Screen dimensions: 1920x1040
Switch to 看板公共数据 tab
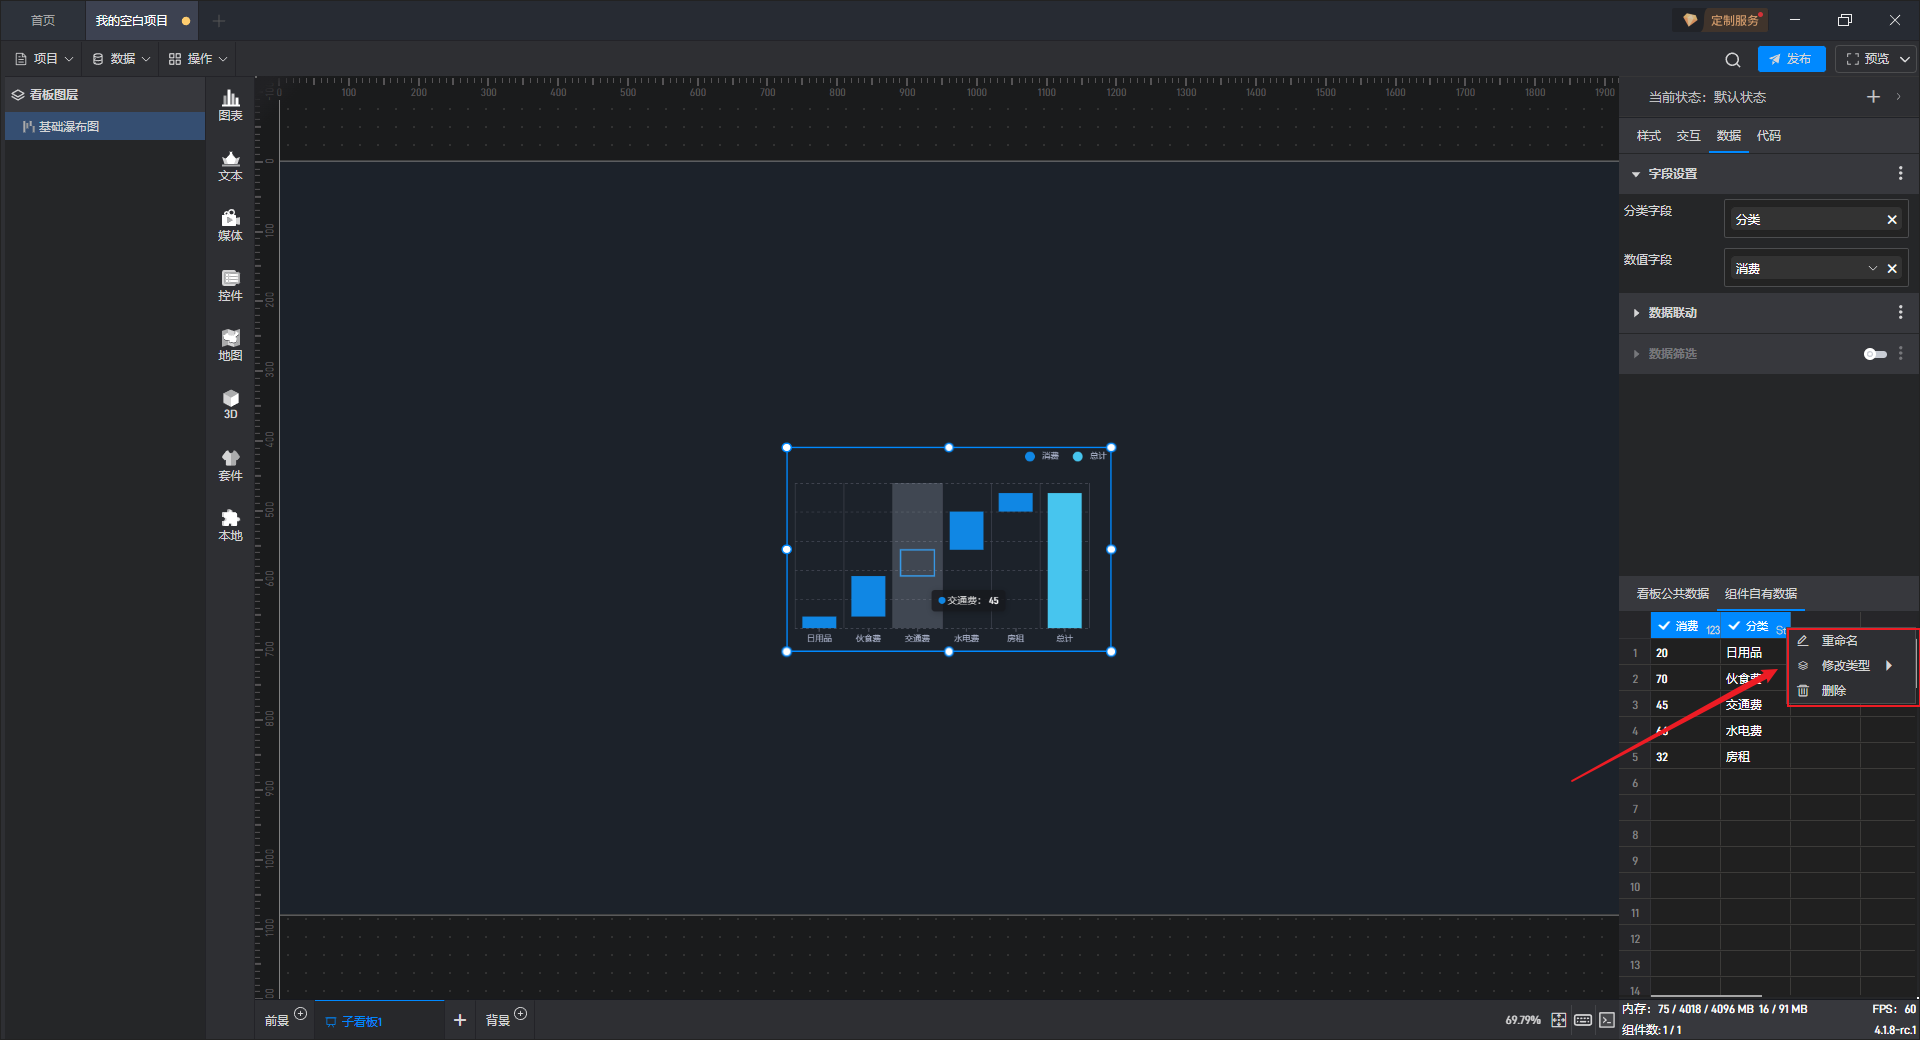pyautogui.click(x=1672, y=594)
